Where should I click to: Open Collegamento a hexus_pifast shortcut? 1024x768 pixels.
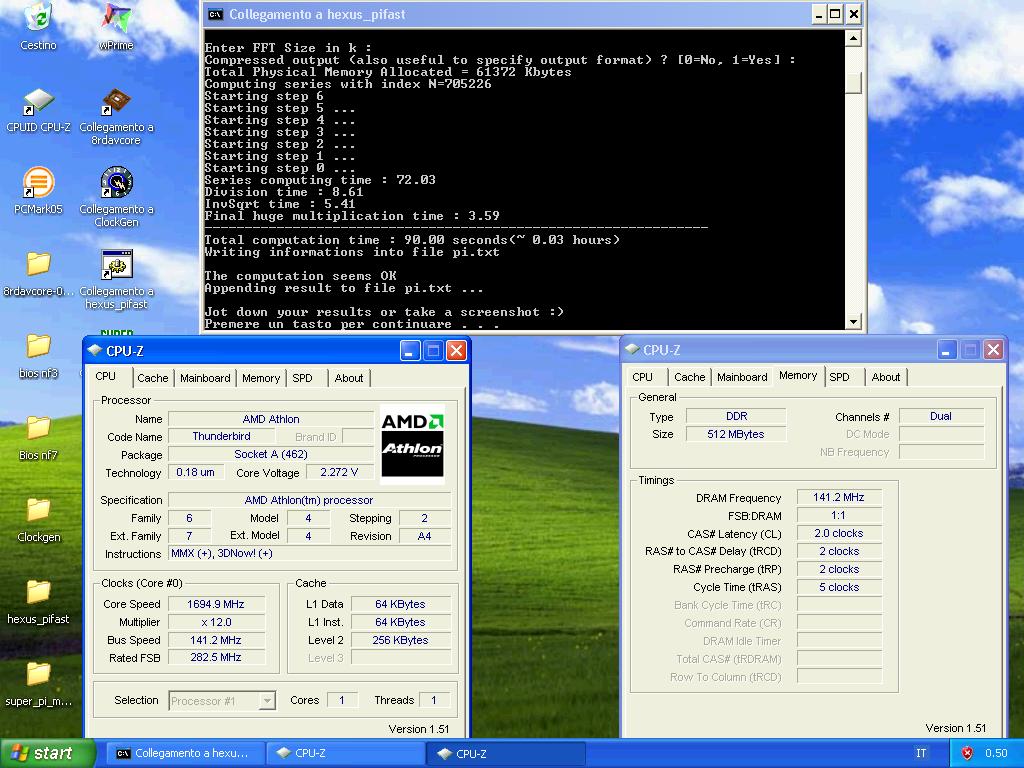[x=116, y=280]
